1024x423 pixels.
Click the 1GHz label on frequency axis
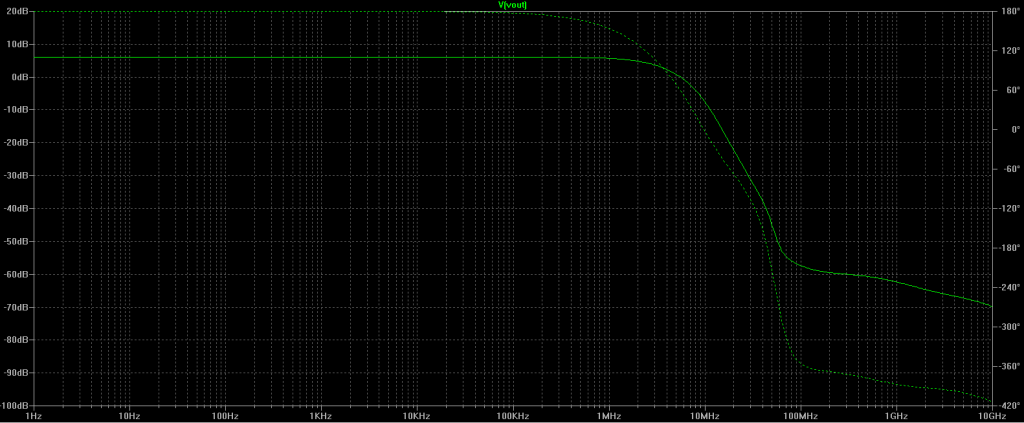[895, 416]
